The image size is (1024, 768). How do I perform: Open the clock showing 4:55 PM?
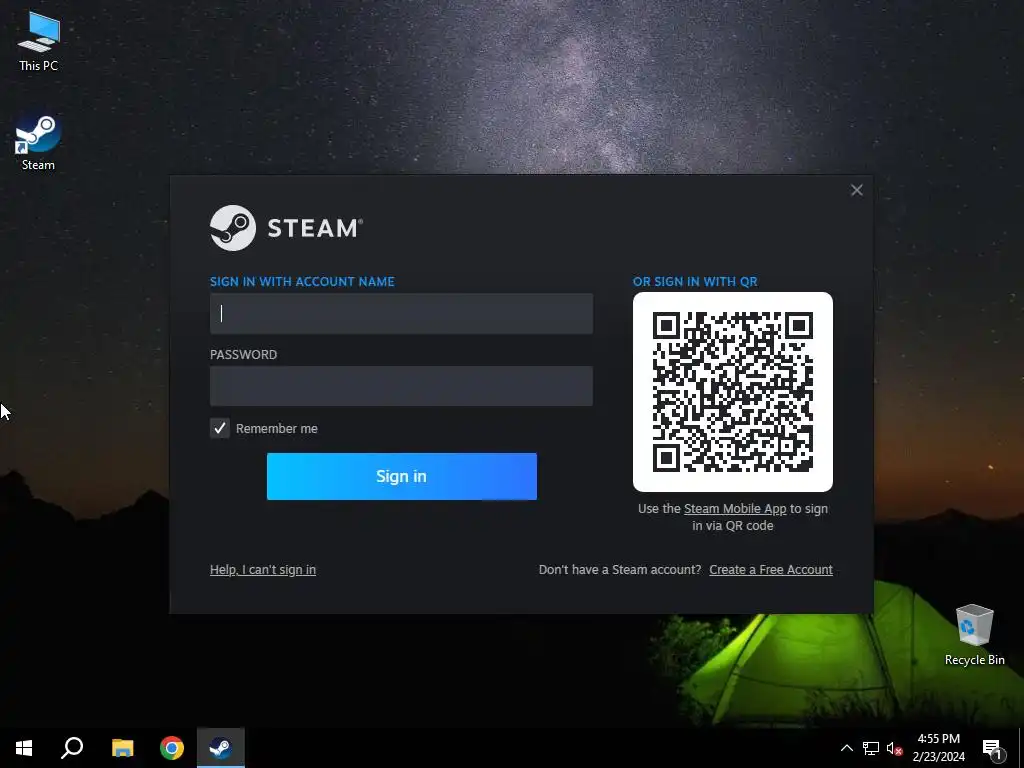pos(938,748)
